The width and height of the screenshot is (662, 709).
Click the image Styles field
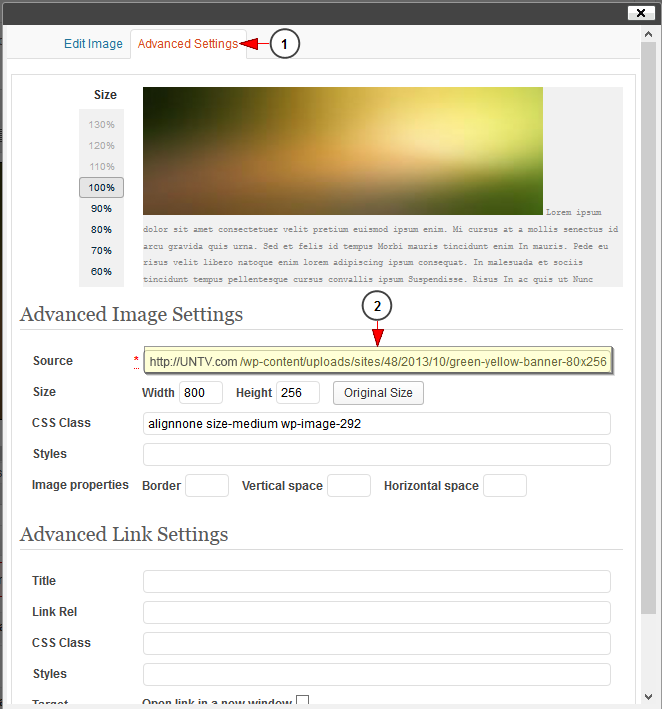click(377, 454)
